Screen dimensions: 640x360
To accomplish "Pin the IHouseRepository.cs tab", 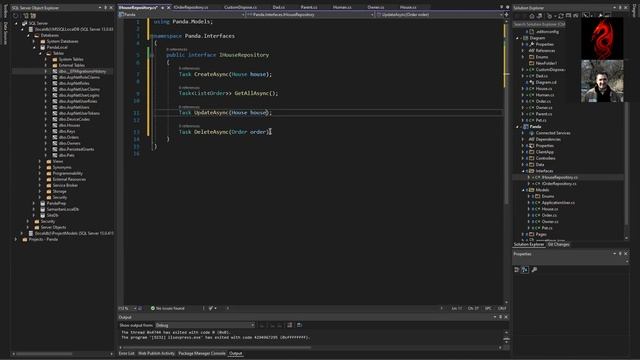I will click(x=162, y=7).
